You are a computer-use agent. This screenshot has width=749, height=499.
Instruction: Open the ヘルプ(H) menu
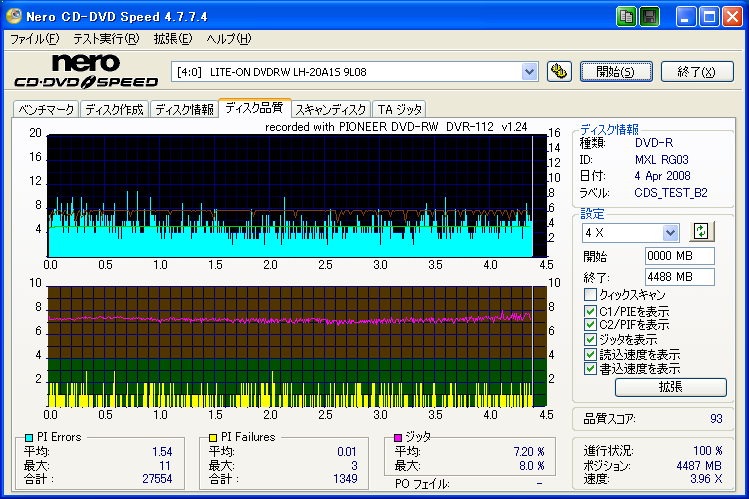[229, 39]
